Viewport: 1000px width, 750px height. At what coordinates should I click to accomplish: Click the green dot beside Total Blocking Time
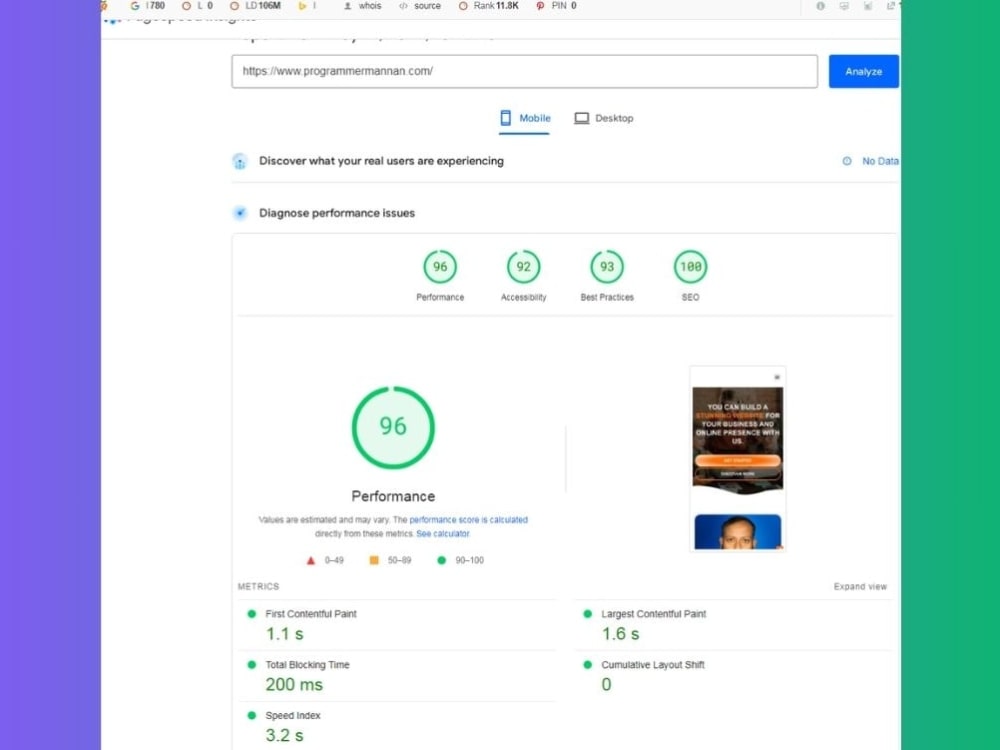coord(252,665)
